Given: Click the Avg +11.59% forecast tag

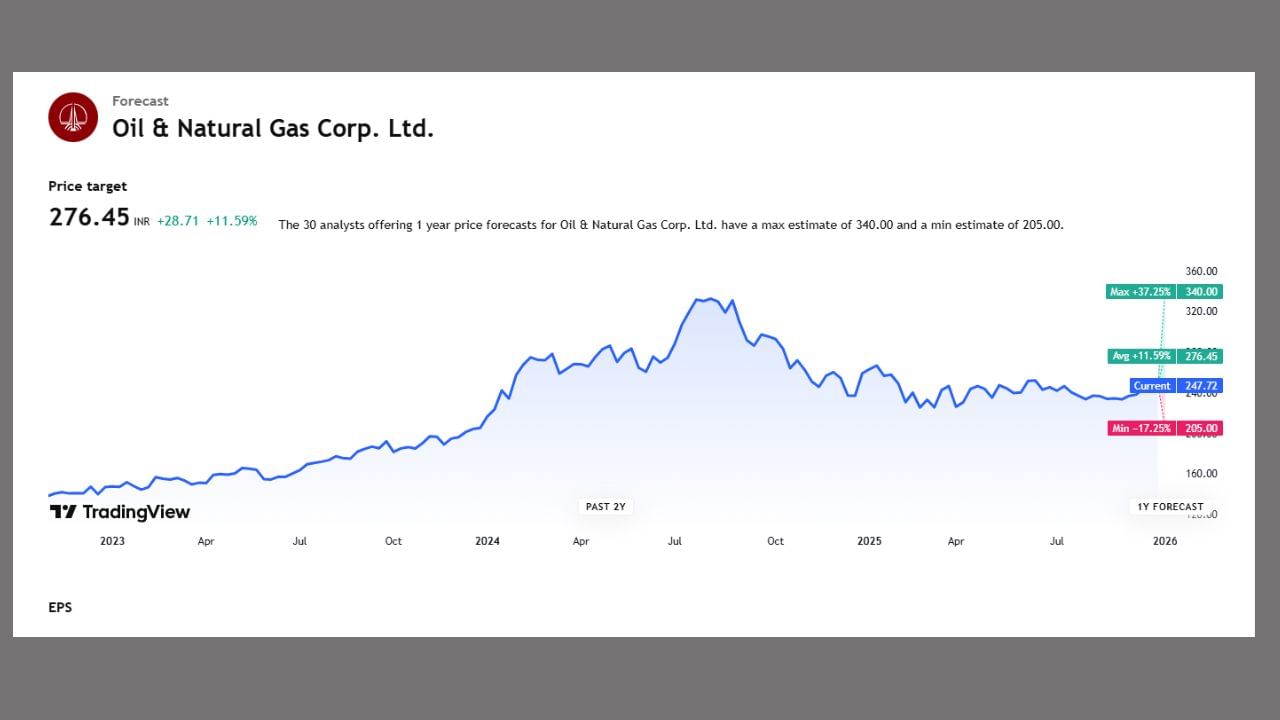Looking at the screenshot, I should point(1141,356).
